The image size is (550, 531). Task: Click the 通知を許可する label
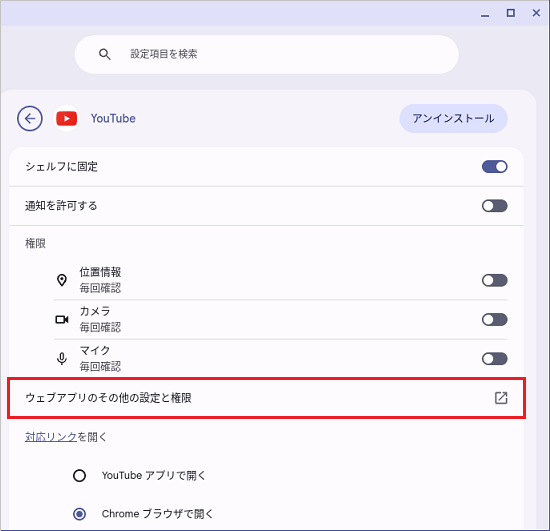coord(61,206)
